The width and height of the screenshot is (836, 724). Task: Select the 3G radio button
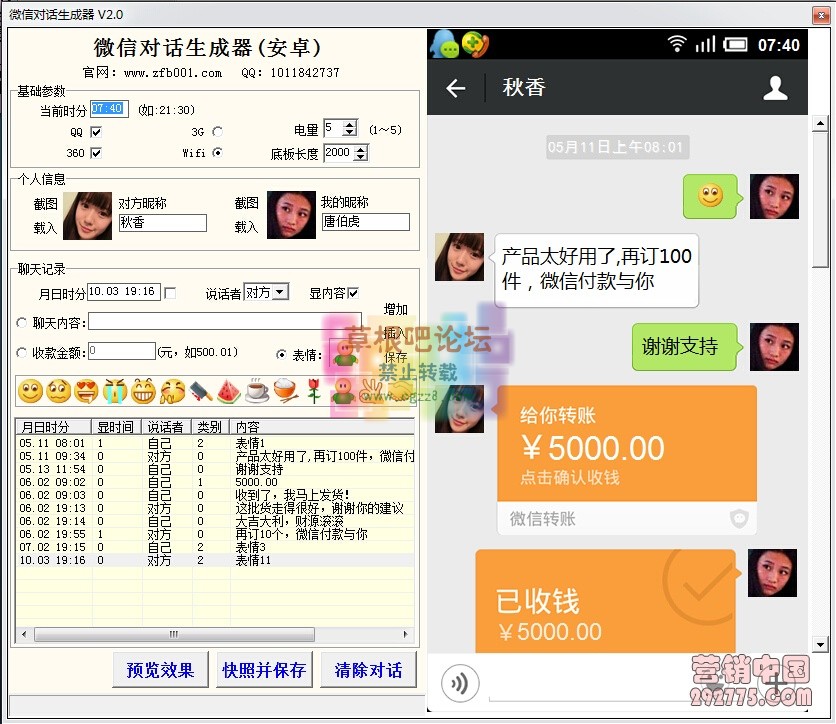click(x=218, y=133)
